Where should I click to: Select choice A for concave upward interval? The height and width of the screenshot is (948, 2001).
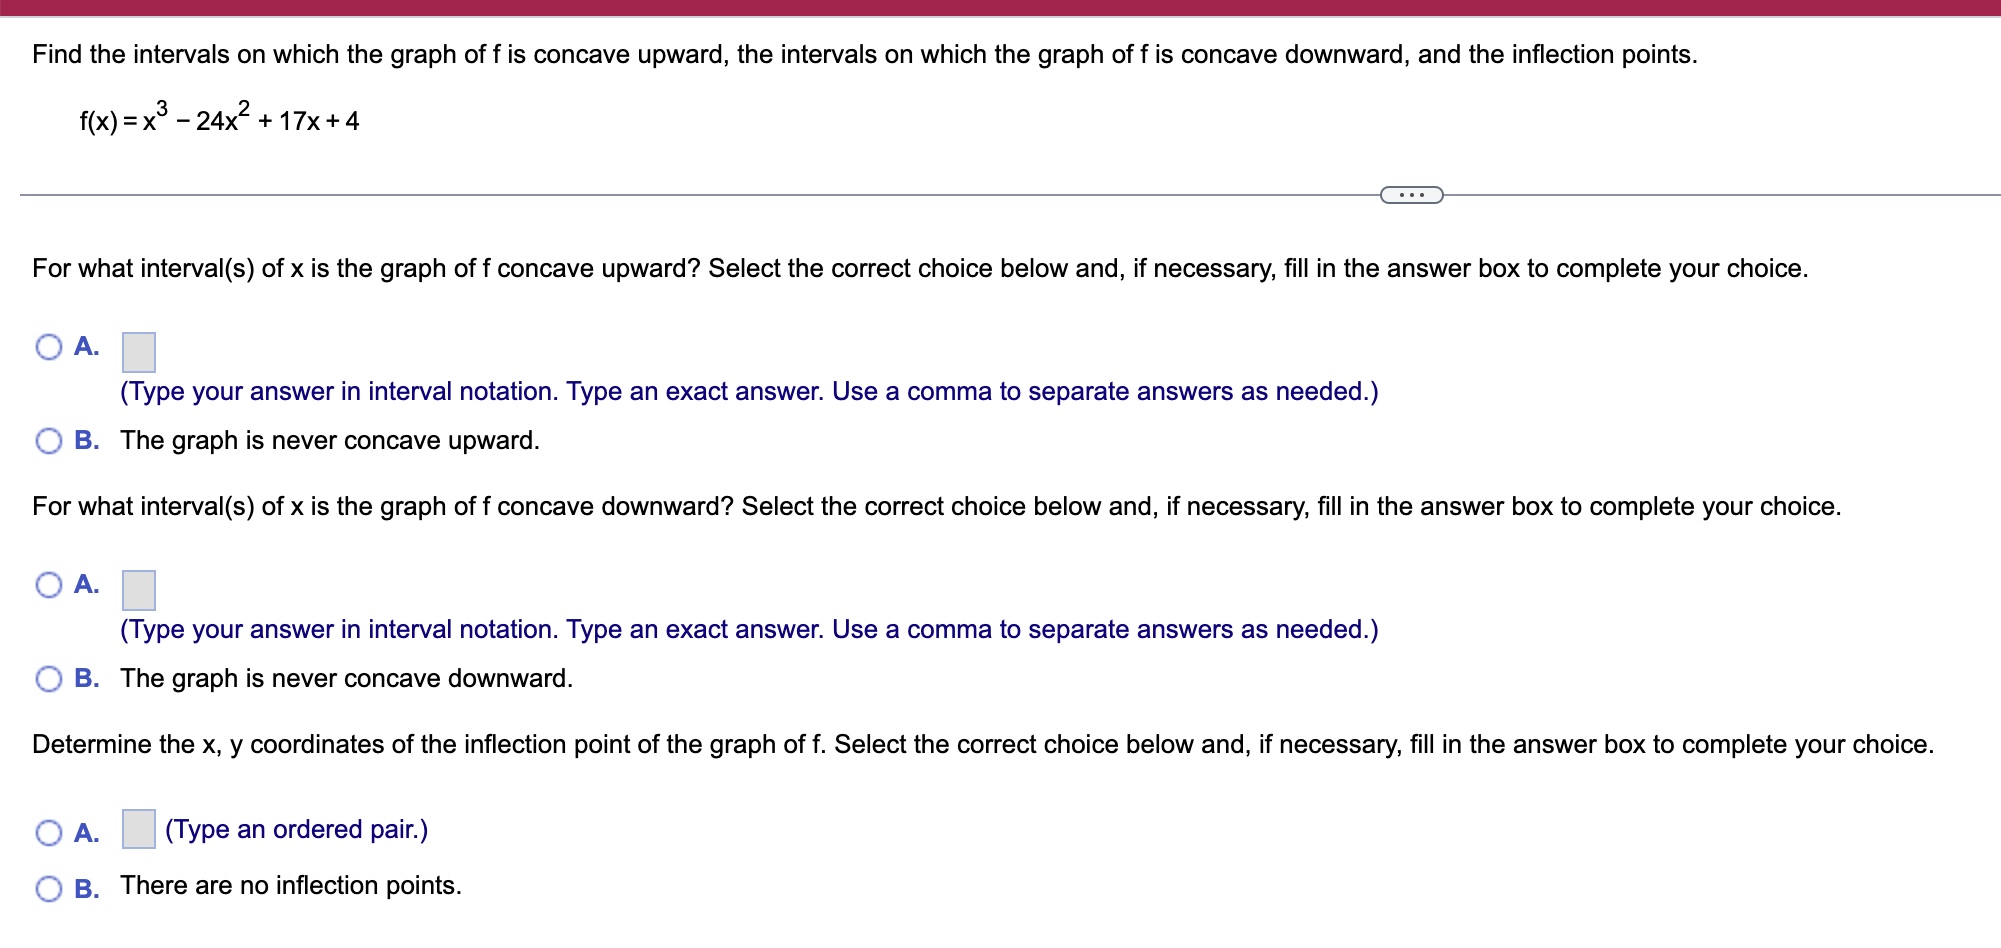[47, 346]
